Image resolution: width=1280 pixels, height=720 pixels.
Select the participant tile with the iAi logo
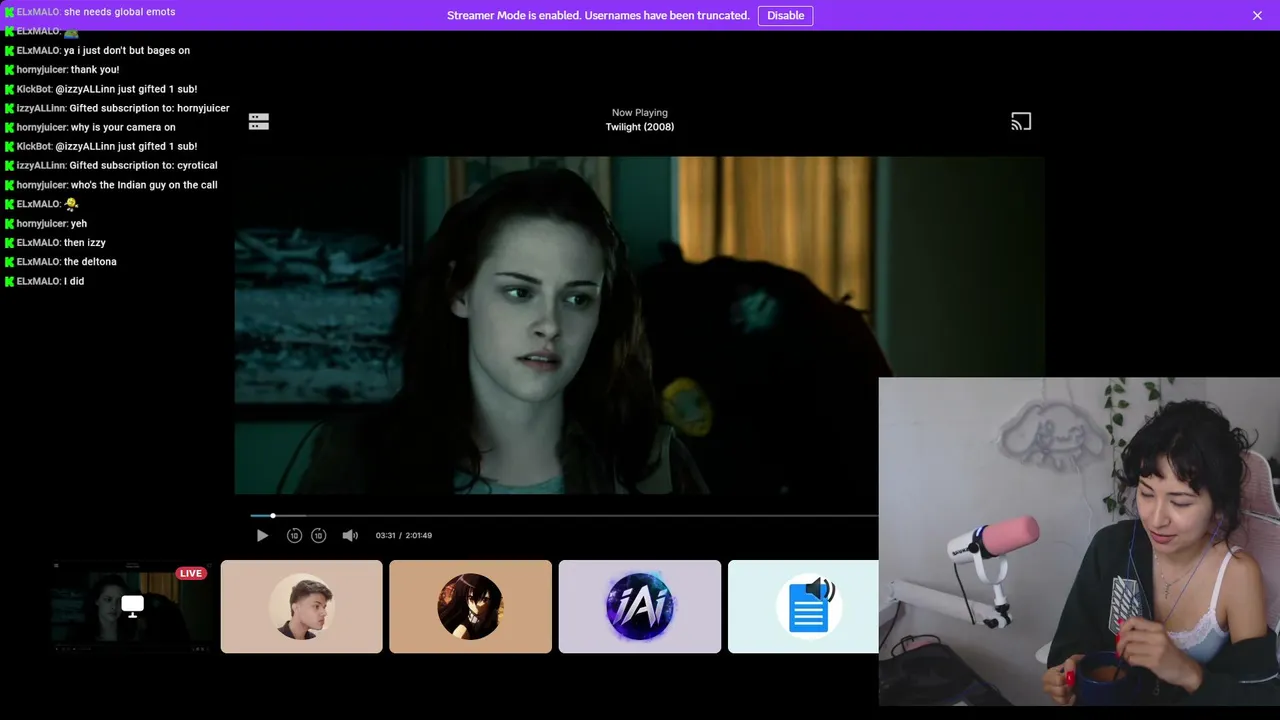point(640,606)
